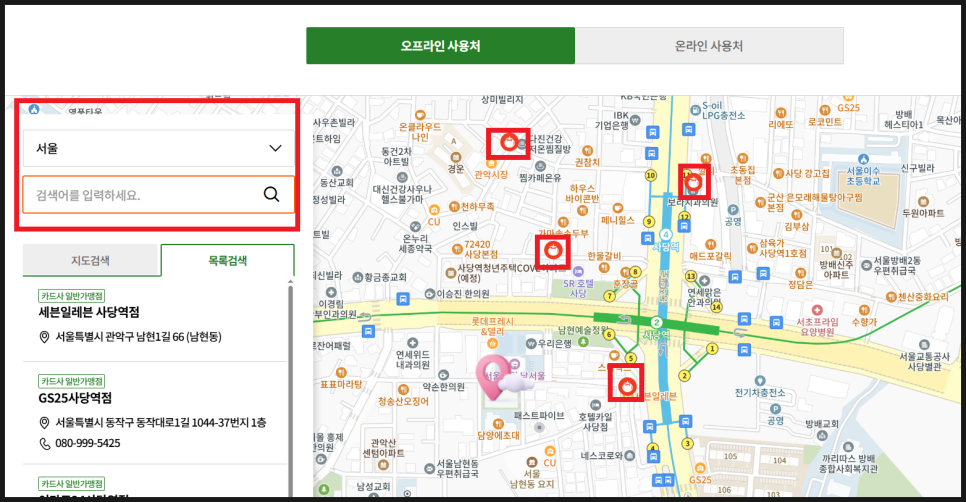Click the 방배교회 church icon

point(821,435)
